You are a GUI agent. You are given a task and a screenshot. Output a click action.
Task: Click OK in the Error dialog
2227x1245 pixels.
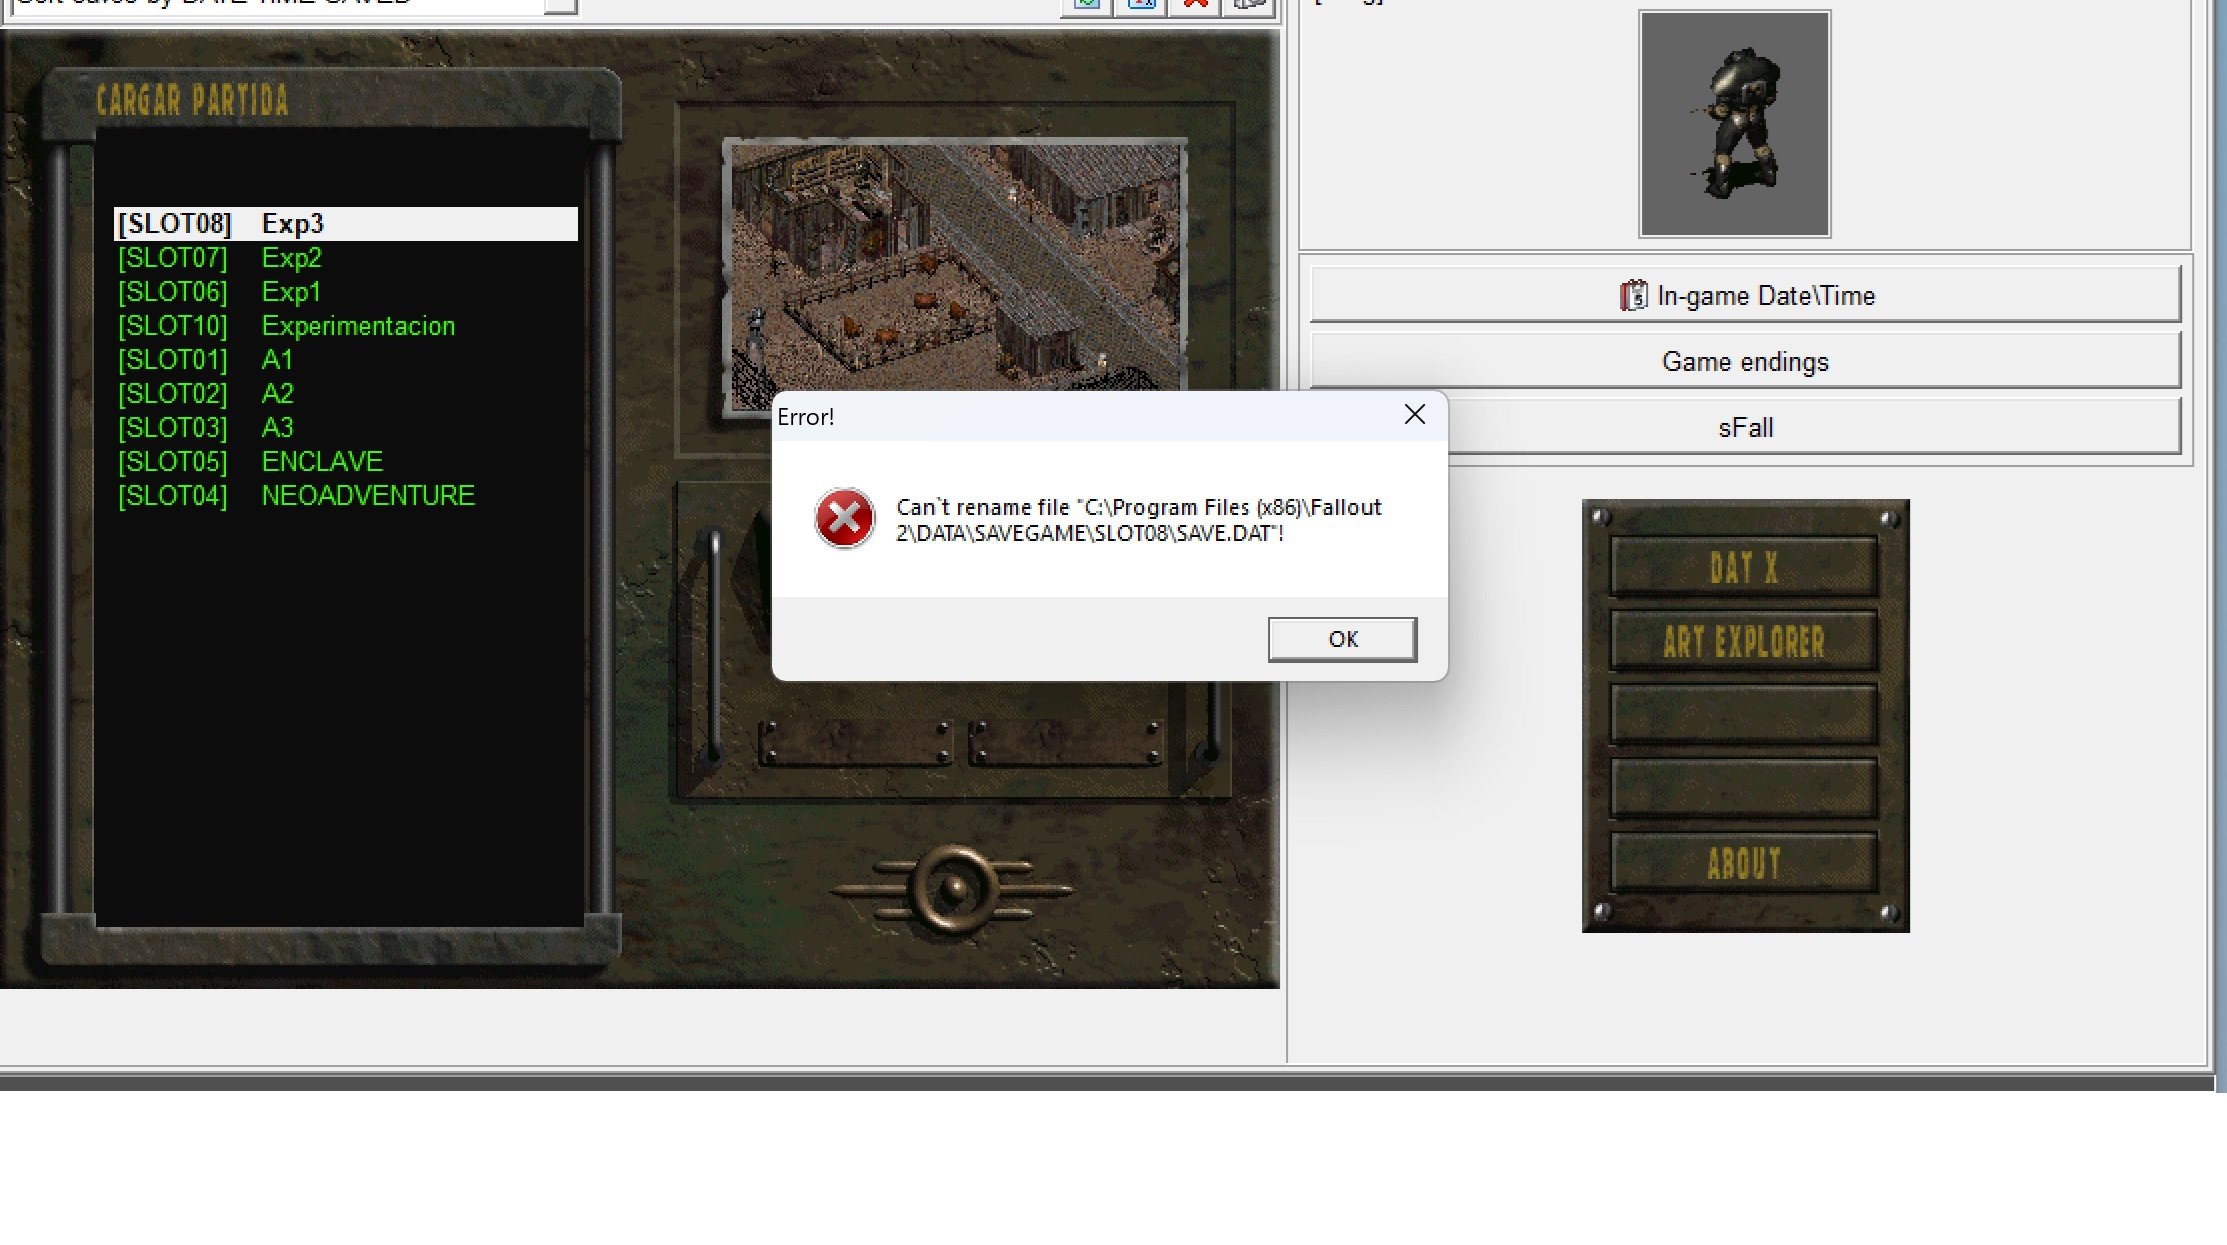click(1342, 639)
